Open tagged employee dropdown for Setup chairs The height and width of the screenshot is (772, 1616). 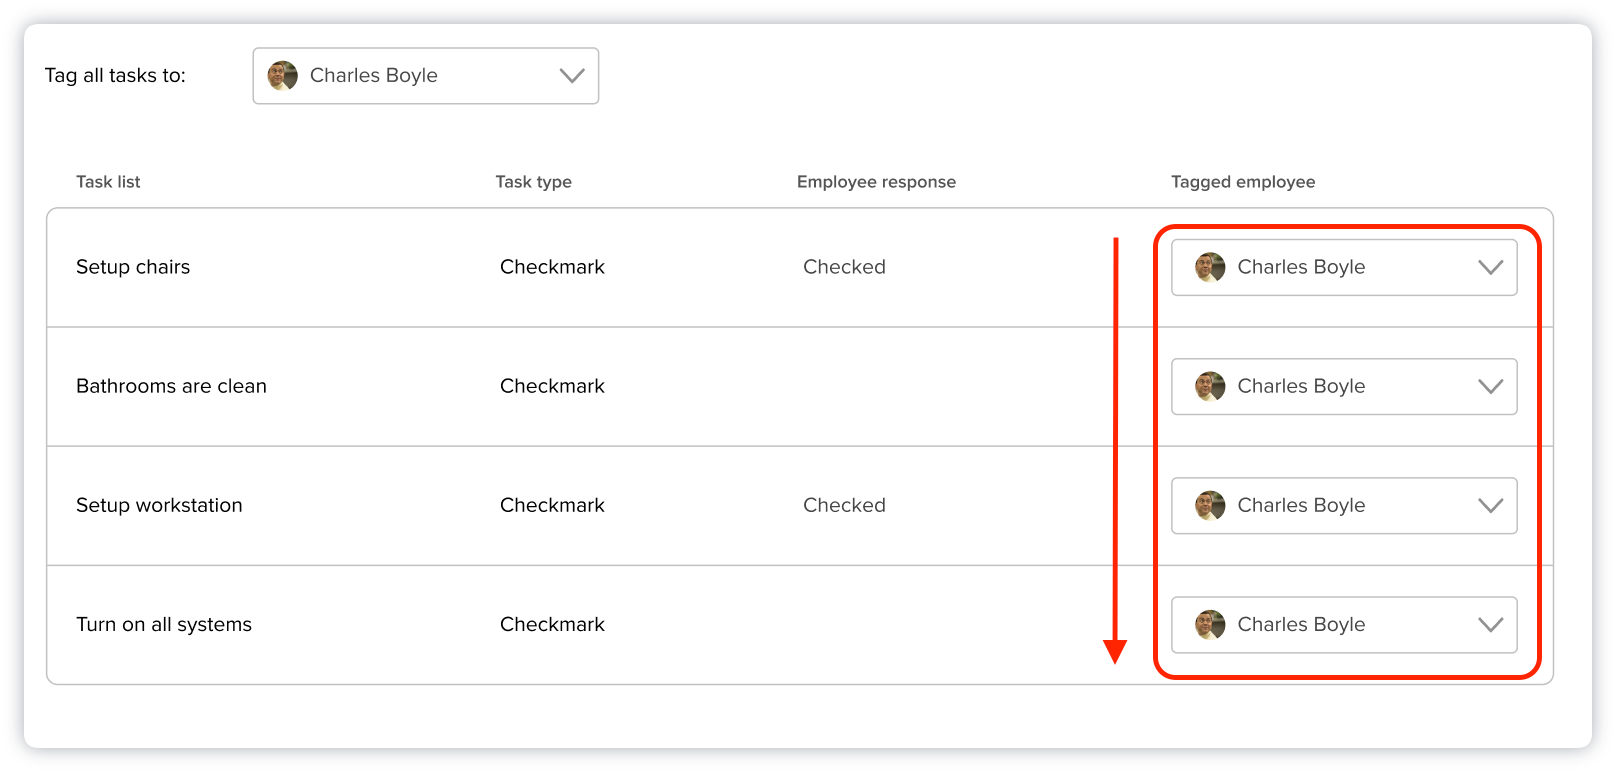[1343, 267]
